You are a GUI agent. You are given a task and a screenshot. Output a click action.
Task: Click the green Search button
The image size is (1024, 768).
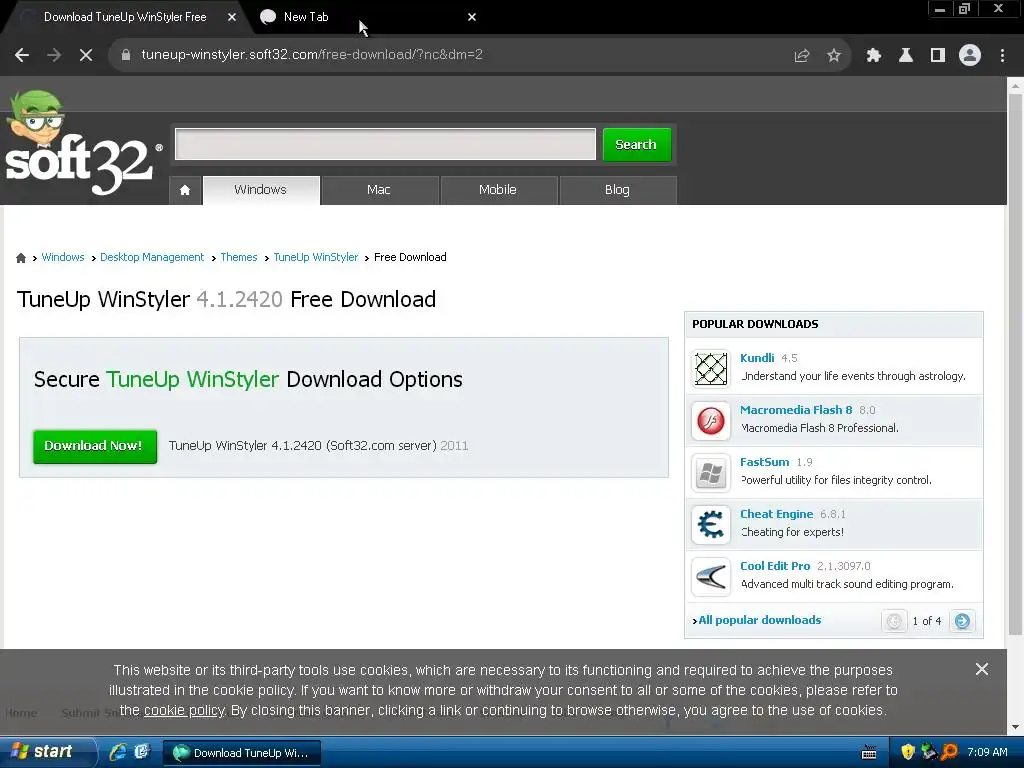636,144
